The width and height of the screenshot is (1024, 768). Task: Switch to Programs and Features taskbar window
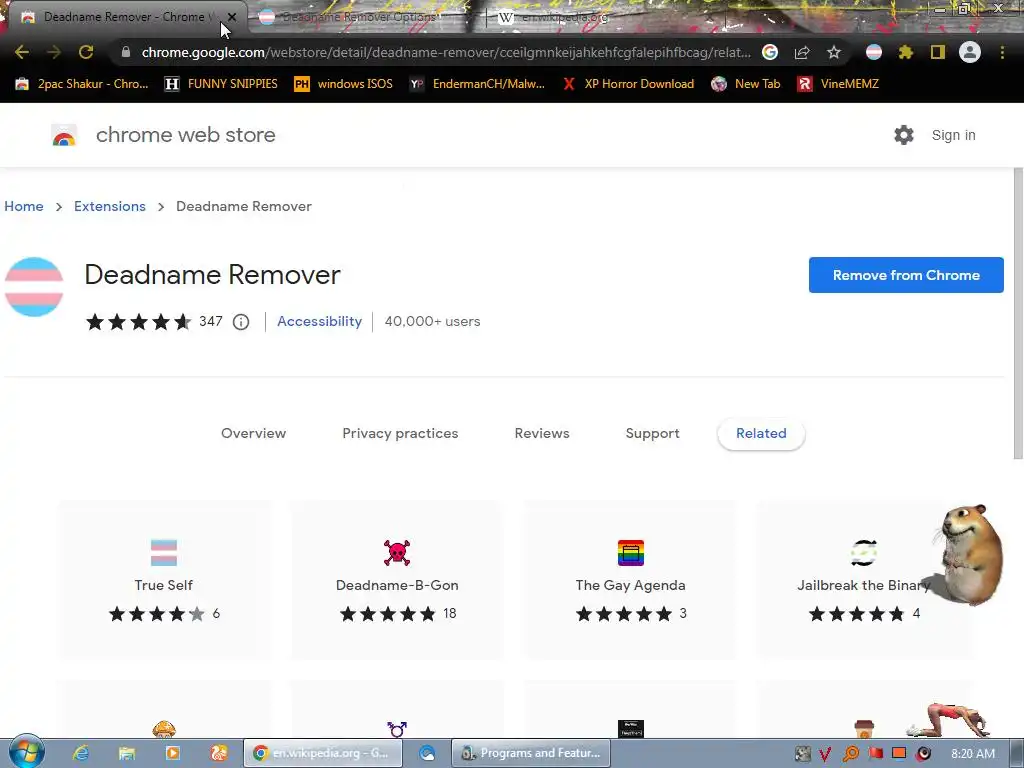click(531, 753)
